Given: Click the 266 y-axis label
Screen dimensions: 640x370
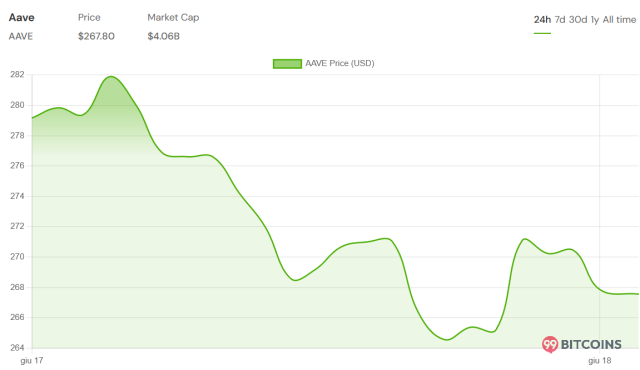Looking at the screenshot, I should pyautogui.click(x=17, y=317).
